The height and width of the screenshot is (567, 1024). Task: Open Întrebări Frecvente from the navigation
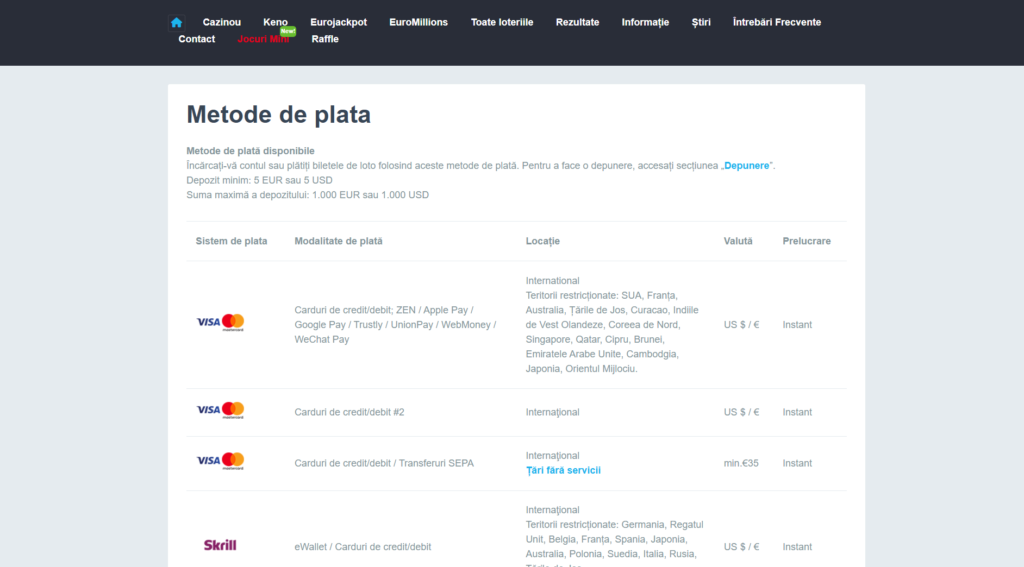click(777, 22)
